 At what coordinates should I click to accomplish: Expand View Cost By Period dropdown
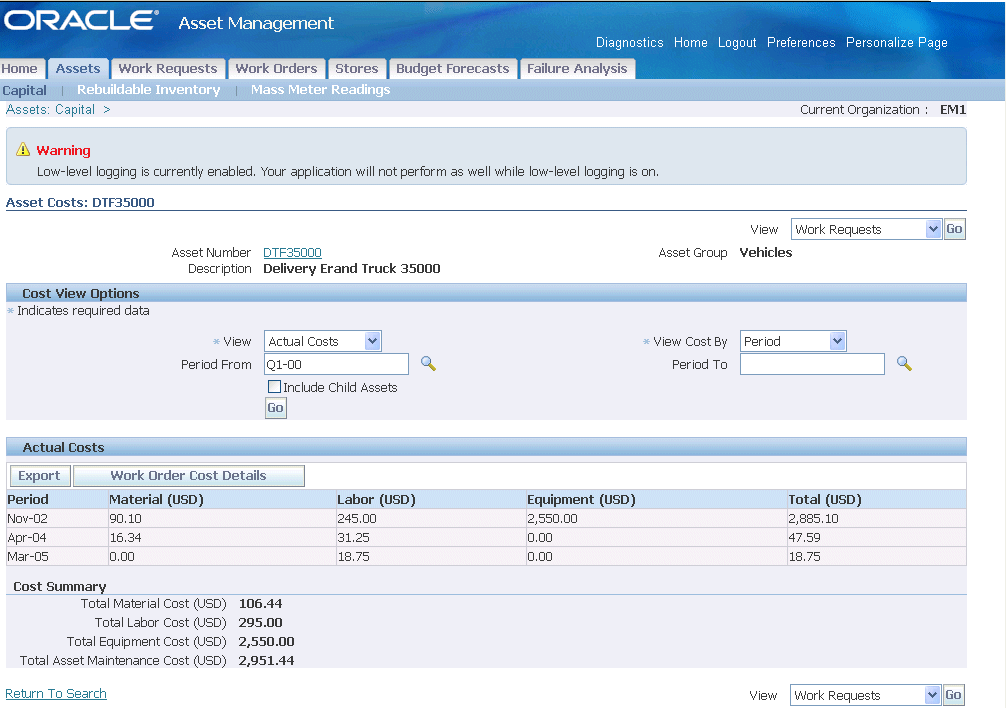tap(793, 341)
